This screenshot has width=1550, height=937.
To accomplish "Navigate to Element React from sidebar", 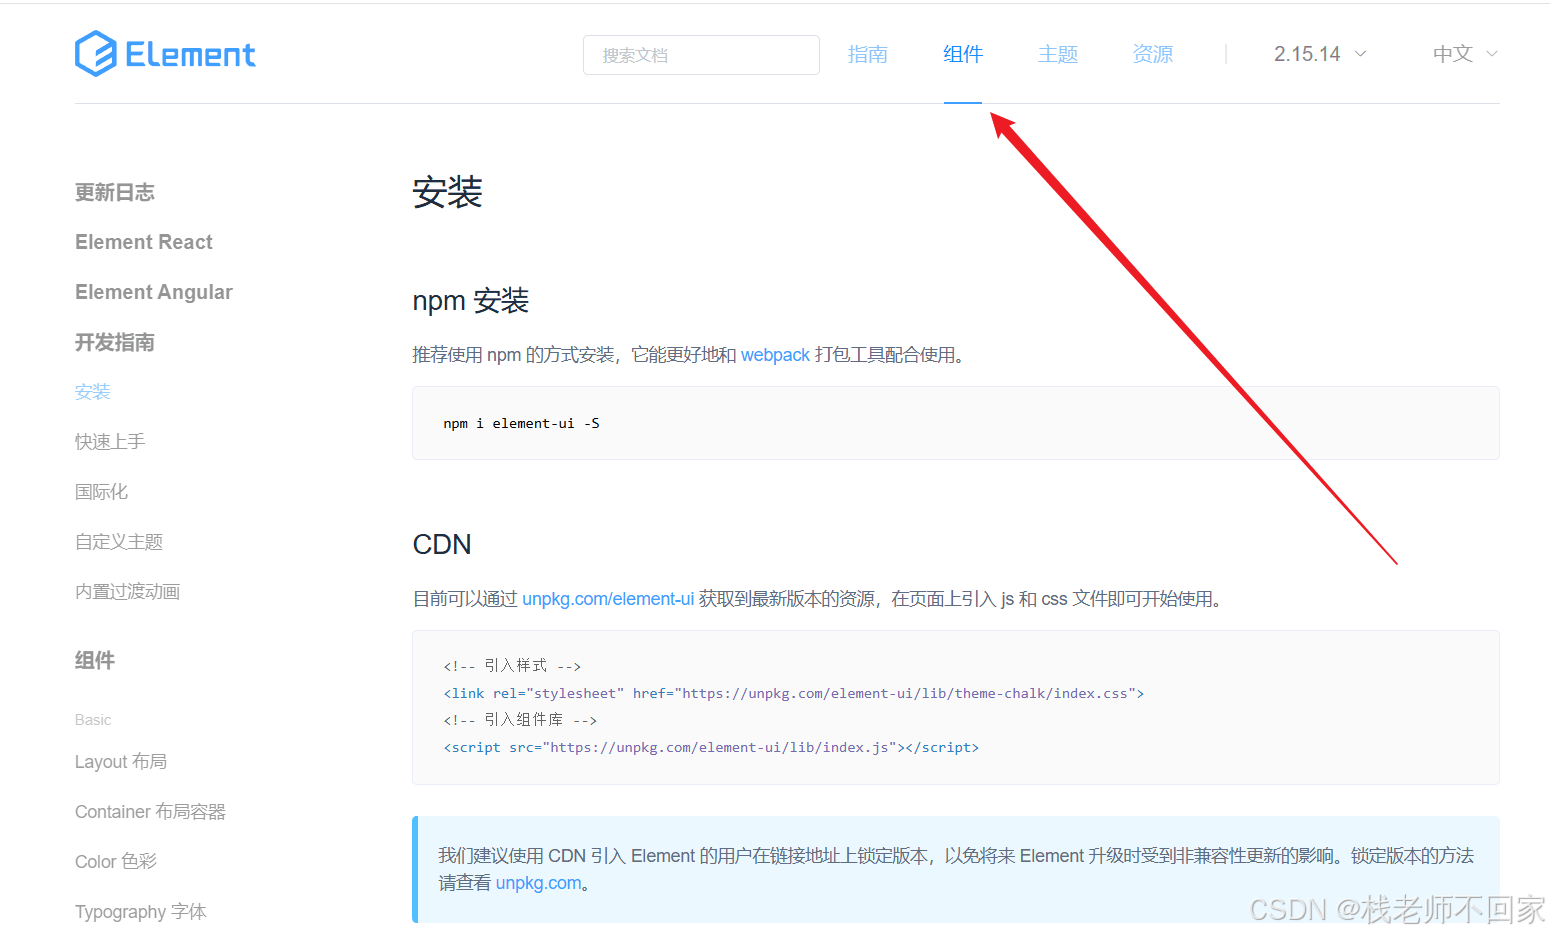I will (143, 241).
